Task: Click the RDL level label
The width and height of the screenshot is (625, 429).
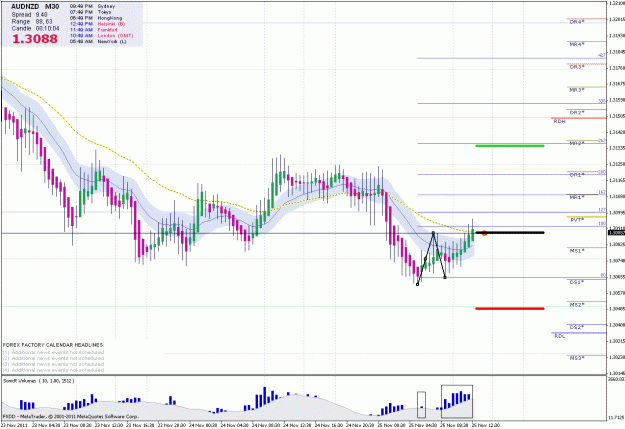Action: point(560,336)
